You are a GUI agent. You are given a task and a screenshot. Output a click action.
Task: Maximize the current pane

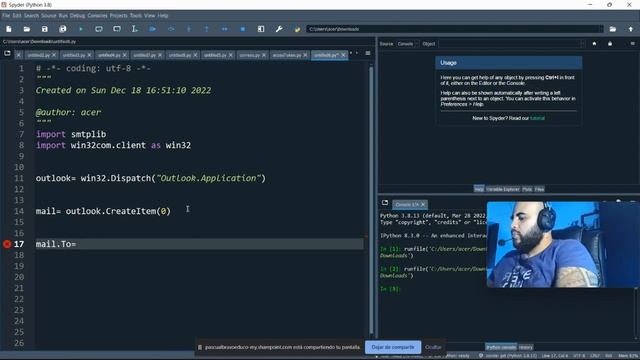click(x=261, y=29)
